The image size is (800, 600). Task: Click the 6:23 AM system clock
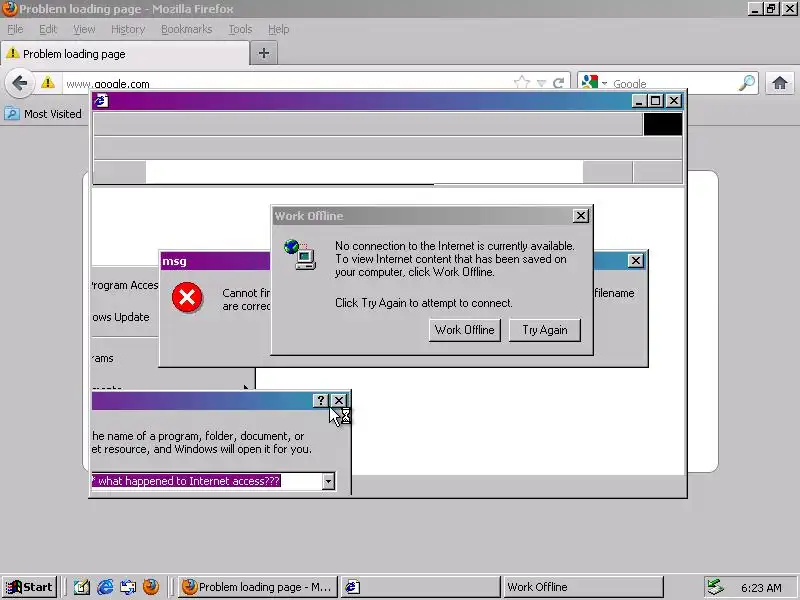click(x=761, y=588)
